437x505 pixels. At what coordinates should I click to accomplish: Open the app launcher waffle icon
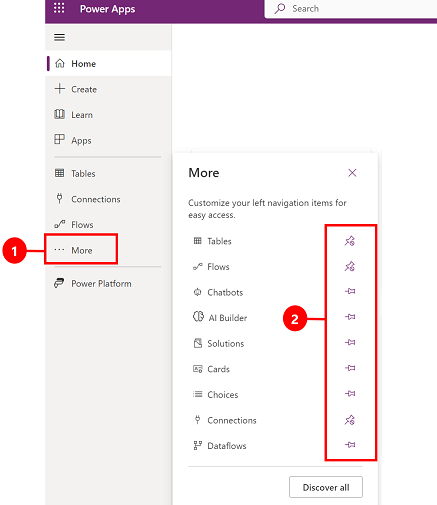point(59,8)
